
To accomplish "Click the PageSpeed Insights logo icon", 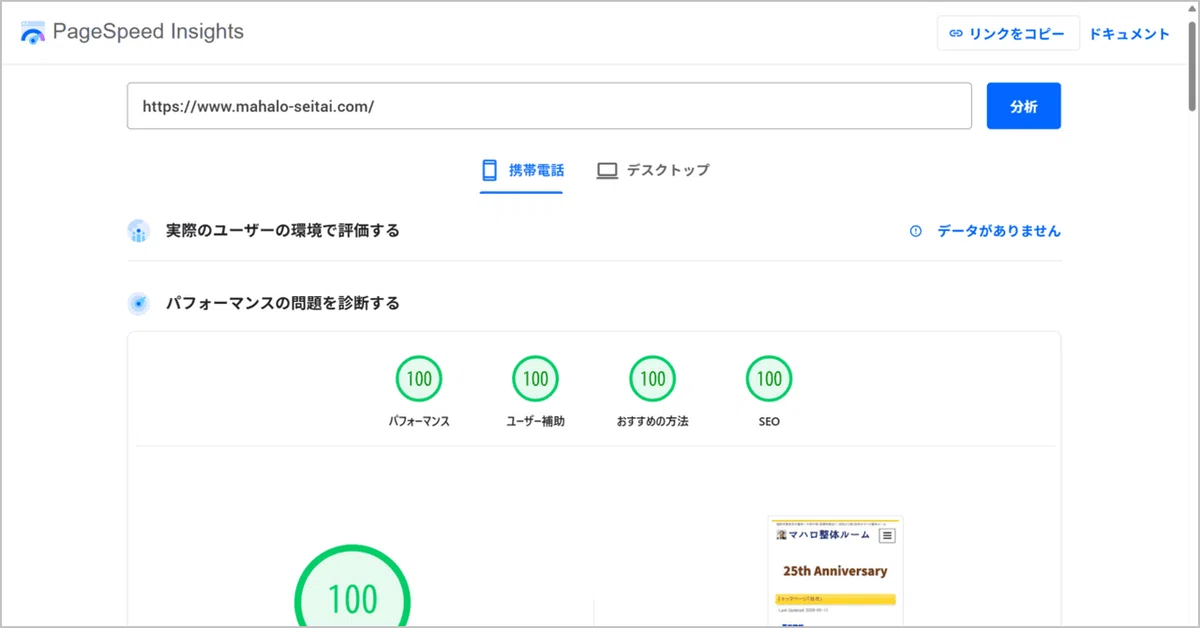I will (x=33, y=32).
